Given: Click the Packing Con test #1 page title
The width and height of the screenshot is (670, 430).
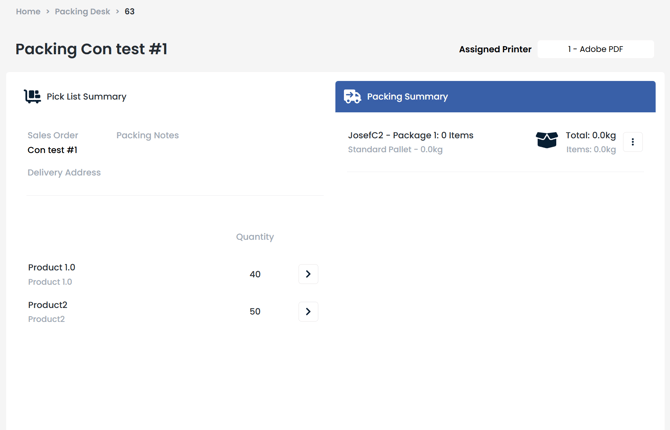Looking at the screenshot, I should pyautogui.click(x=91, y=49).
